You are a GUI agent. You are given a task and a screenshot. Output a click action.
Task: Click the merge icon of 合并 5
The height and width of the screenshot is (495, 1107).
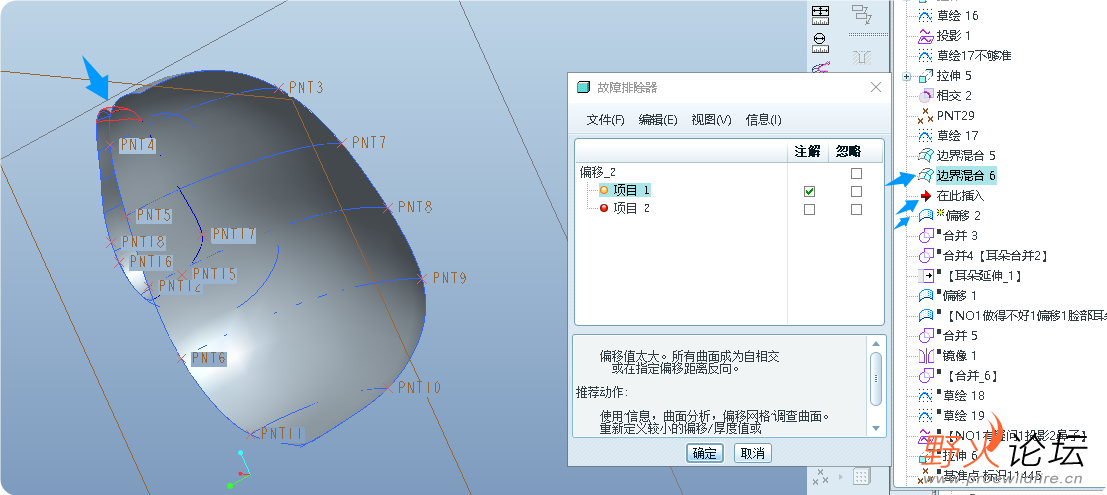(x=926, y=335)
